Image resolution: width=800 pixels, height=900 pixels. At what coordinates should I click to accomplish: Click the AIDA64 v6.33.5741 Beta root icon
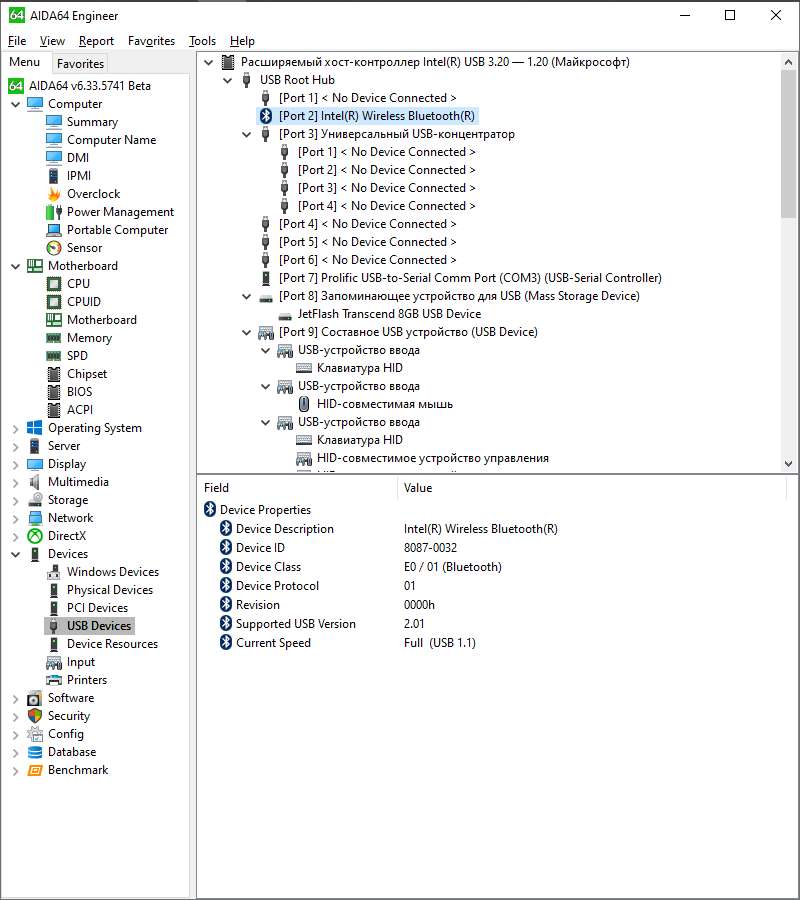15,86
